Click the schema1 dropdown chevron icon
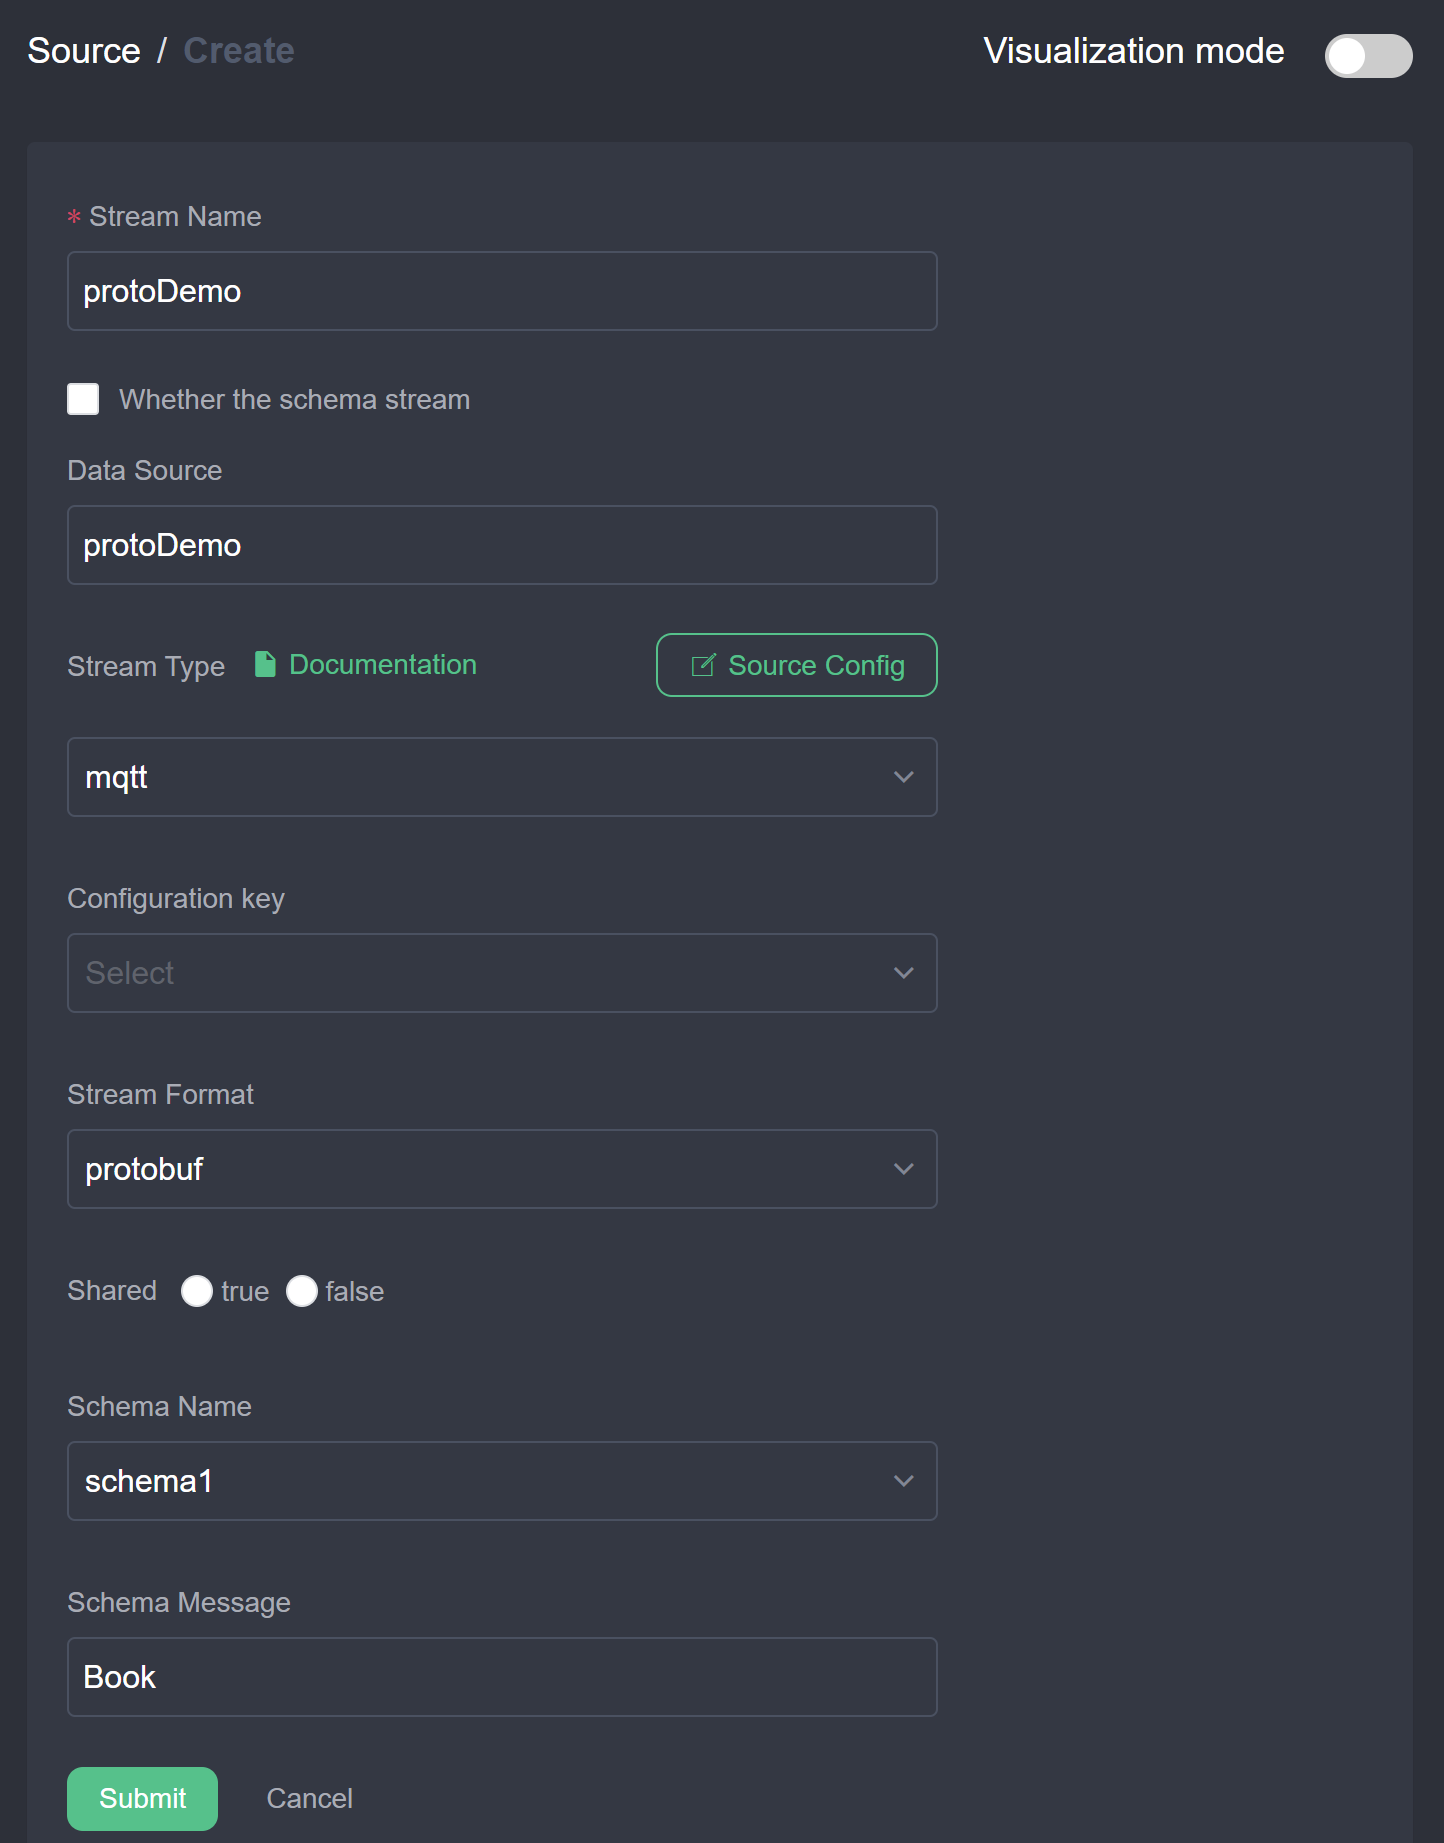1444x1843 pixels. [x=904, y=1481]
